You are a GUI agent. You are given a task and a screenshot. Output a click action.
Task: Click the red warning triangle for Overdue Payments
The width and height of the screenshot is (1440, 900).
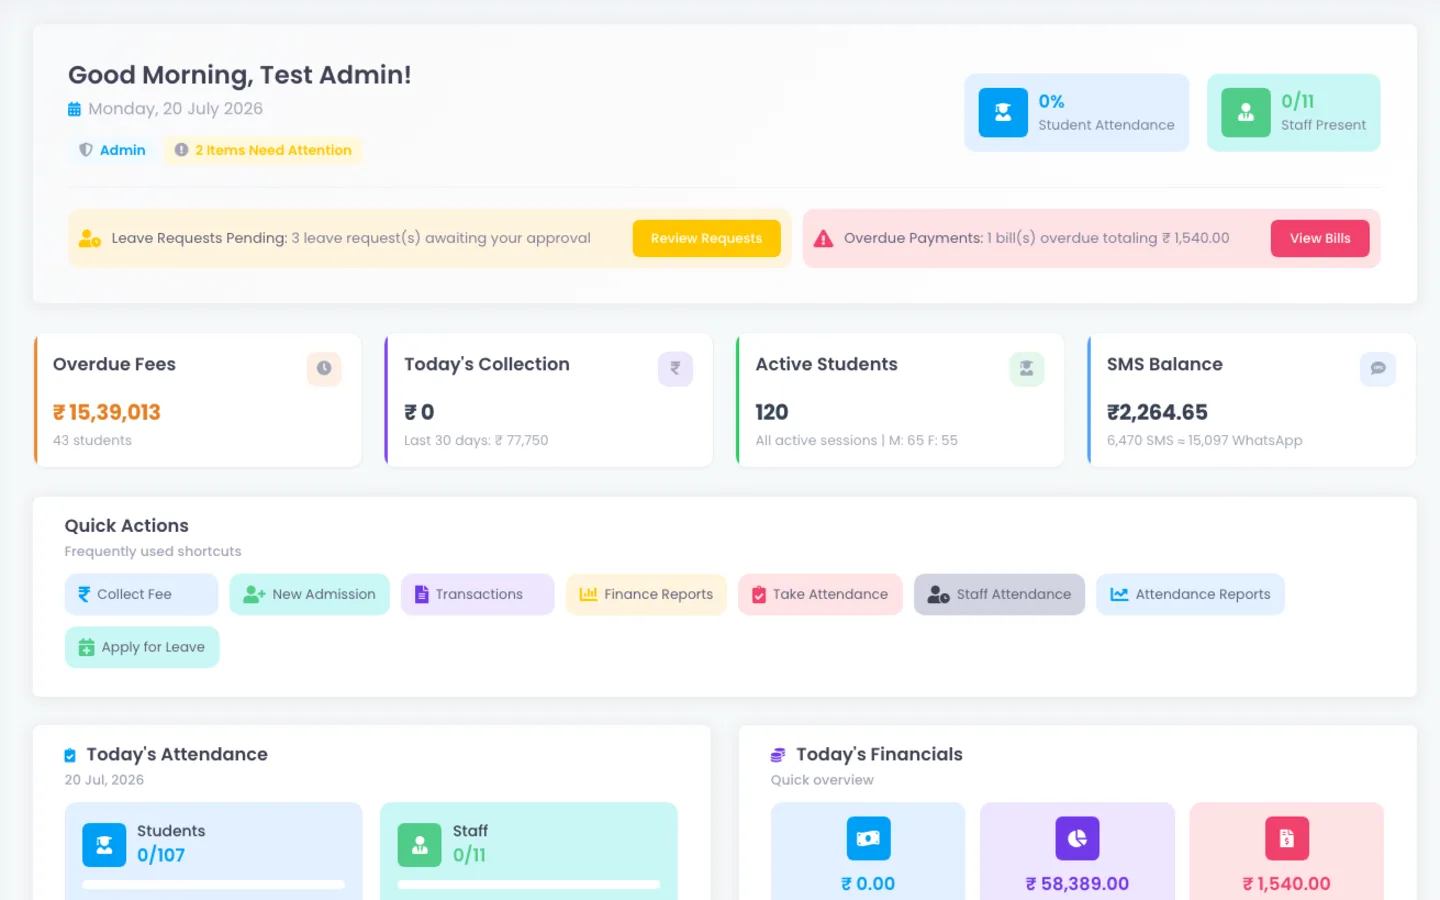pos(823,238)
